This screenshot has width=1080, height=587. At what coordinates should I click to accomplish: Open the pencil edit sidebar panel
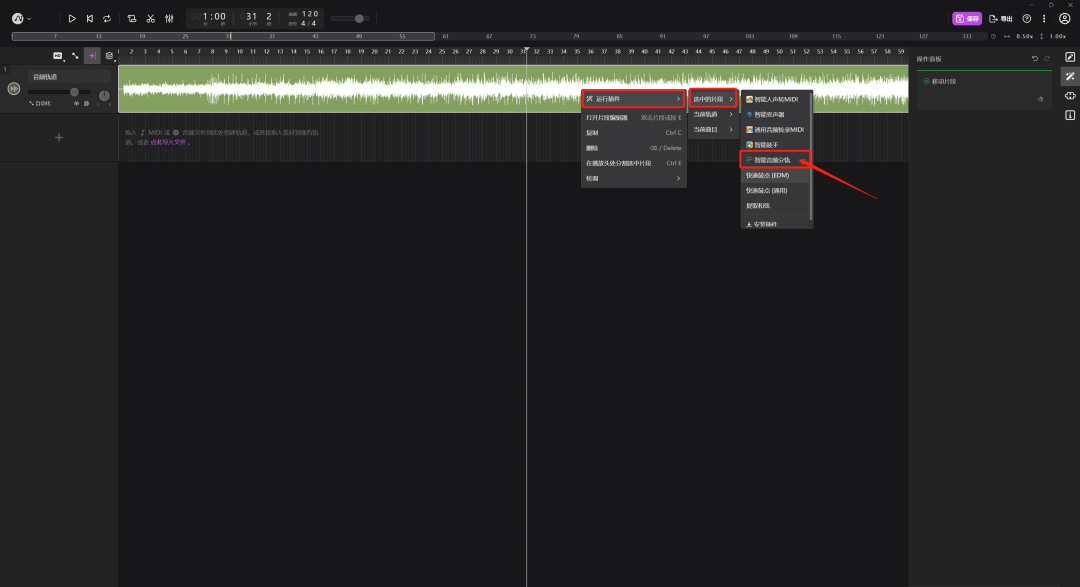click(1070, 57)
